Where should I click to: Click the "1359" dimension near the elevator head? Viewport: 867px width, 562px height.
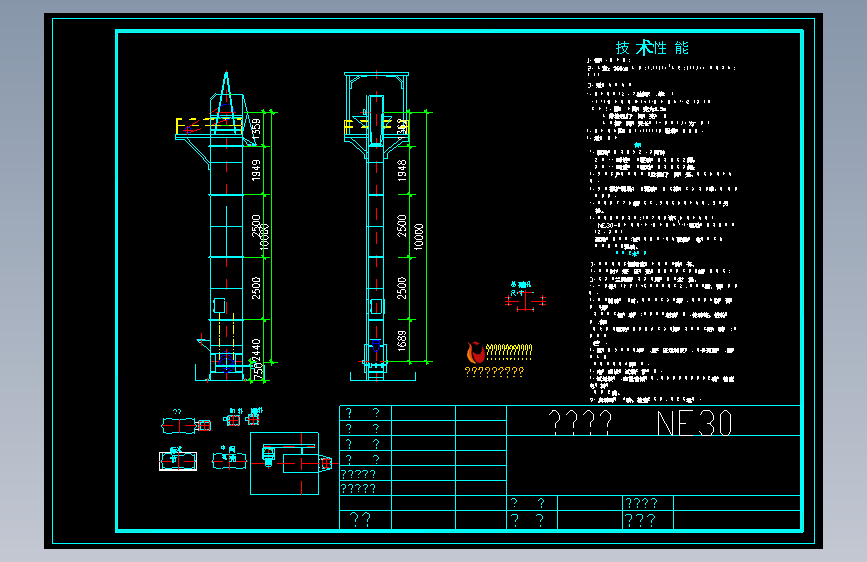coord(256,128)
